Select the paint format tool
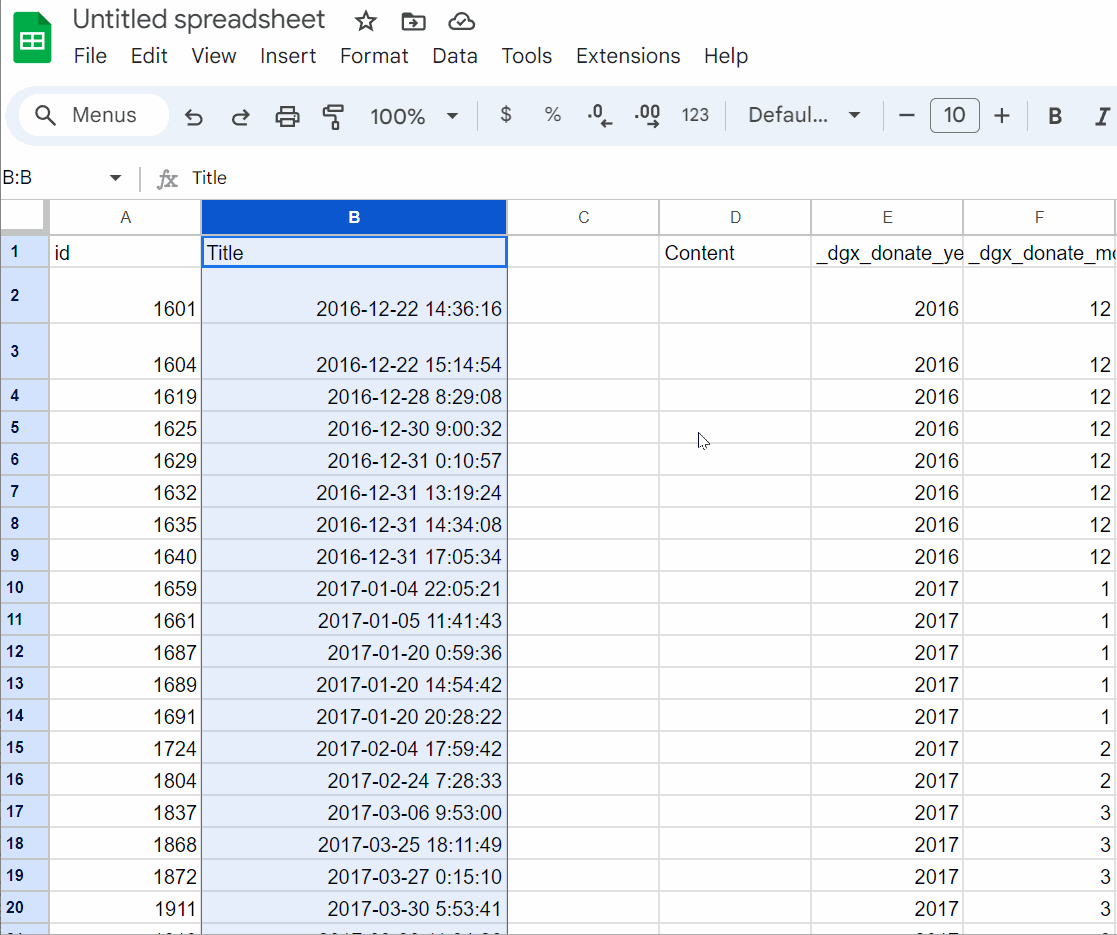 click(333, 115)
